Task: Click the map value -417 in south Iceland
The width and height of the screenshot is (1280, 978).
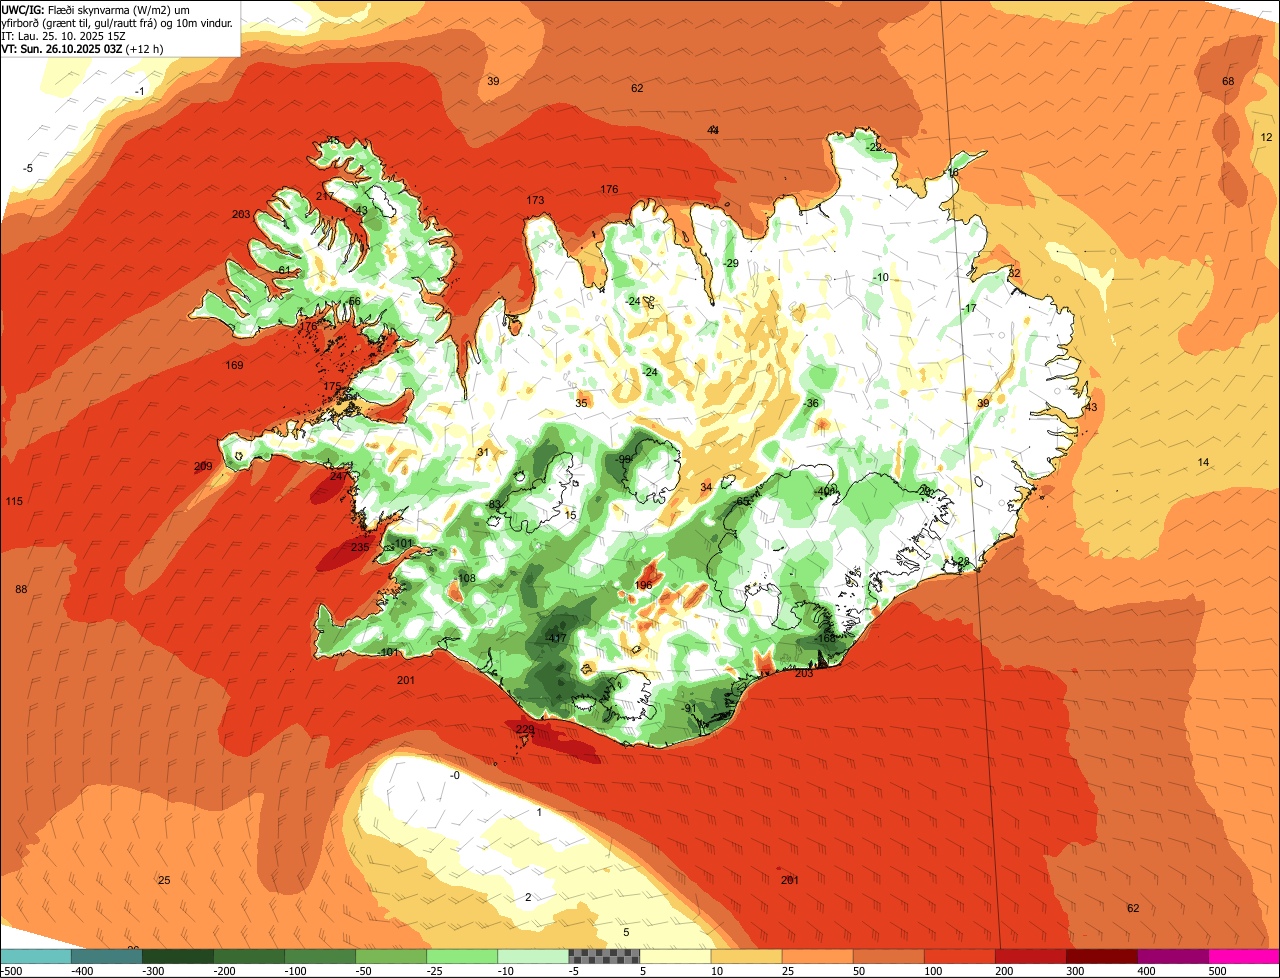Action: [556, 638]
